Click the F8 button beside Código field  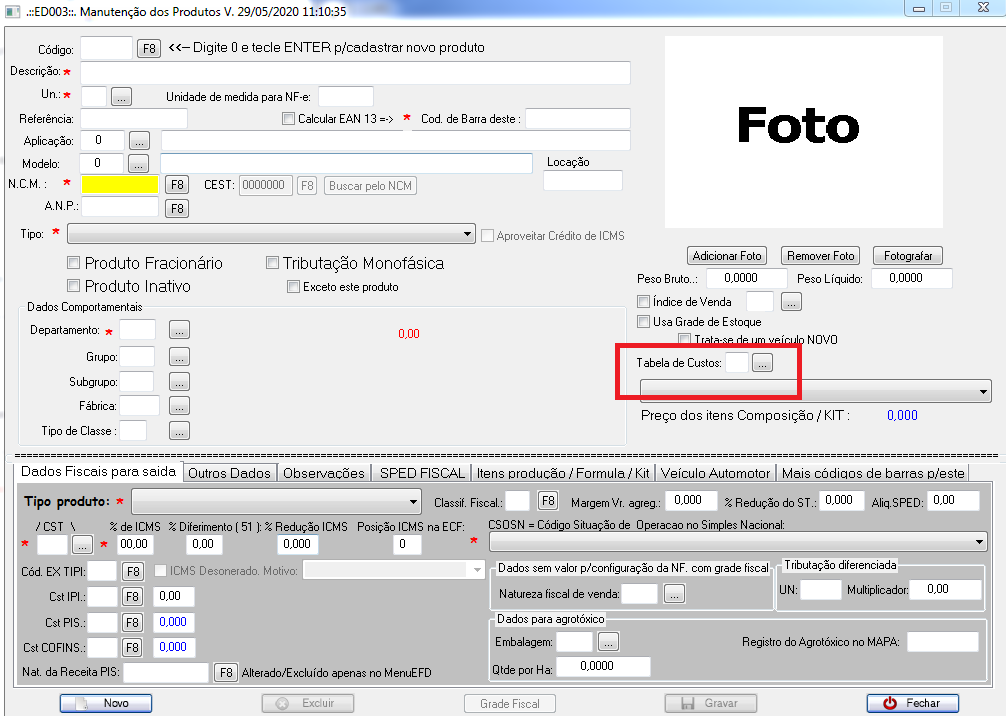point(148,48)
